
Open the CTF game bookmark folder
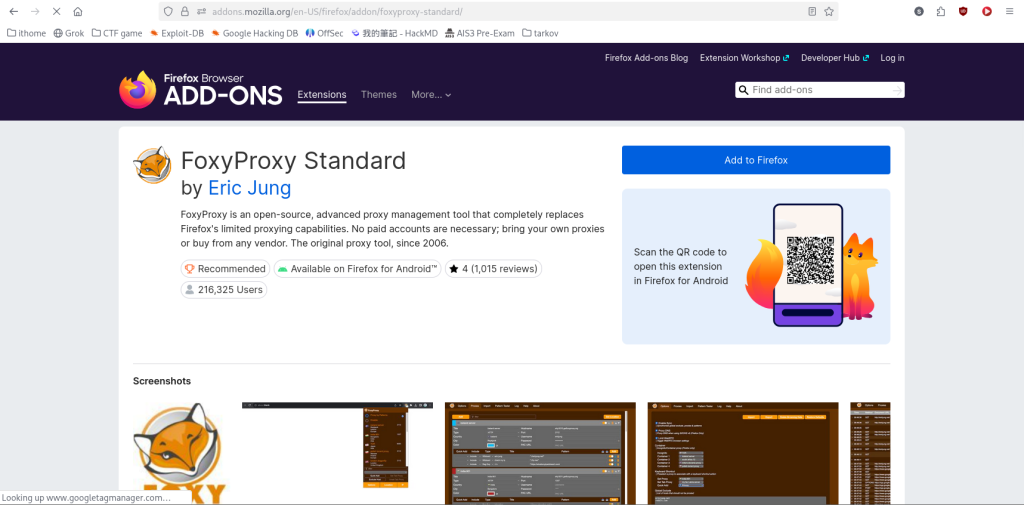click(117, 33)
